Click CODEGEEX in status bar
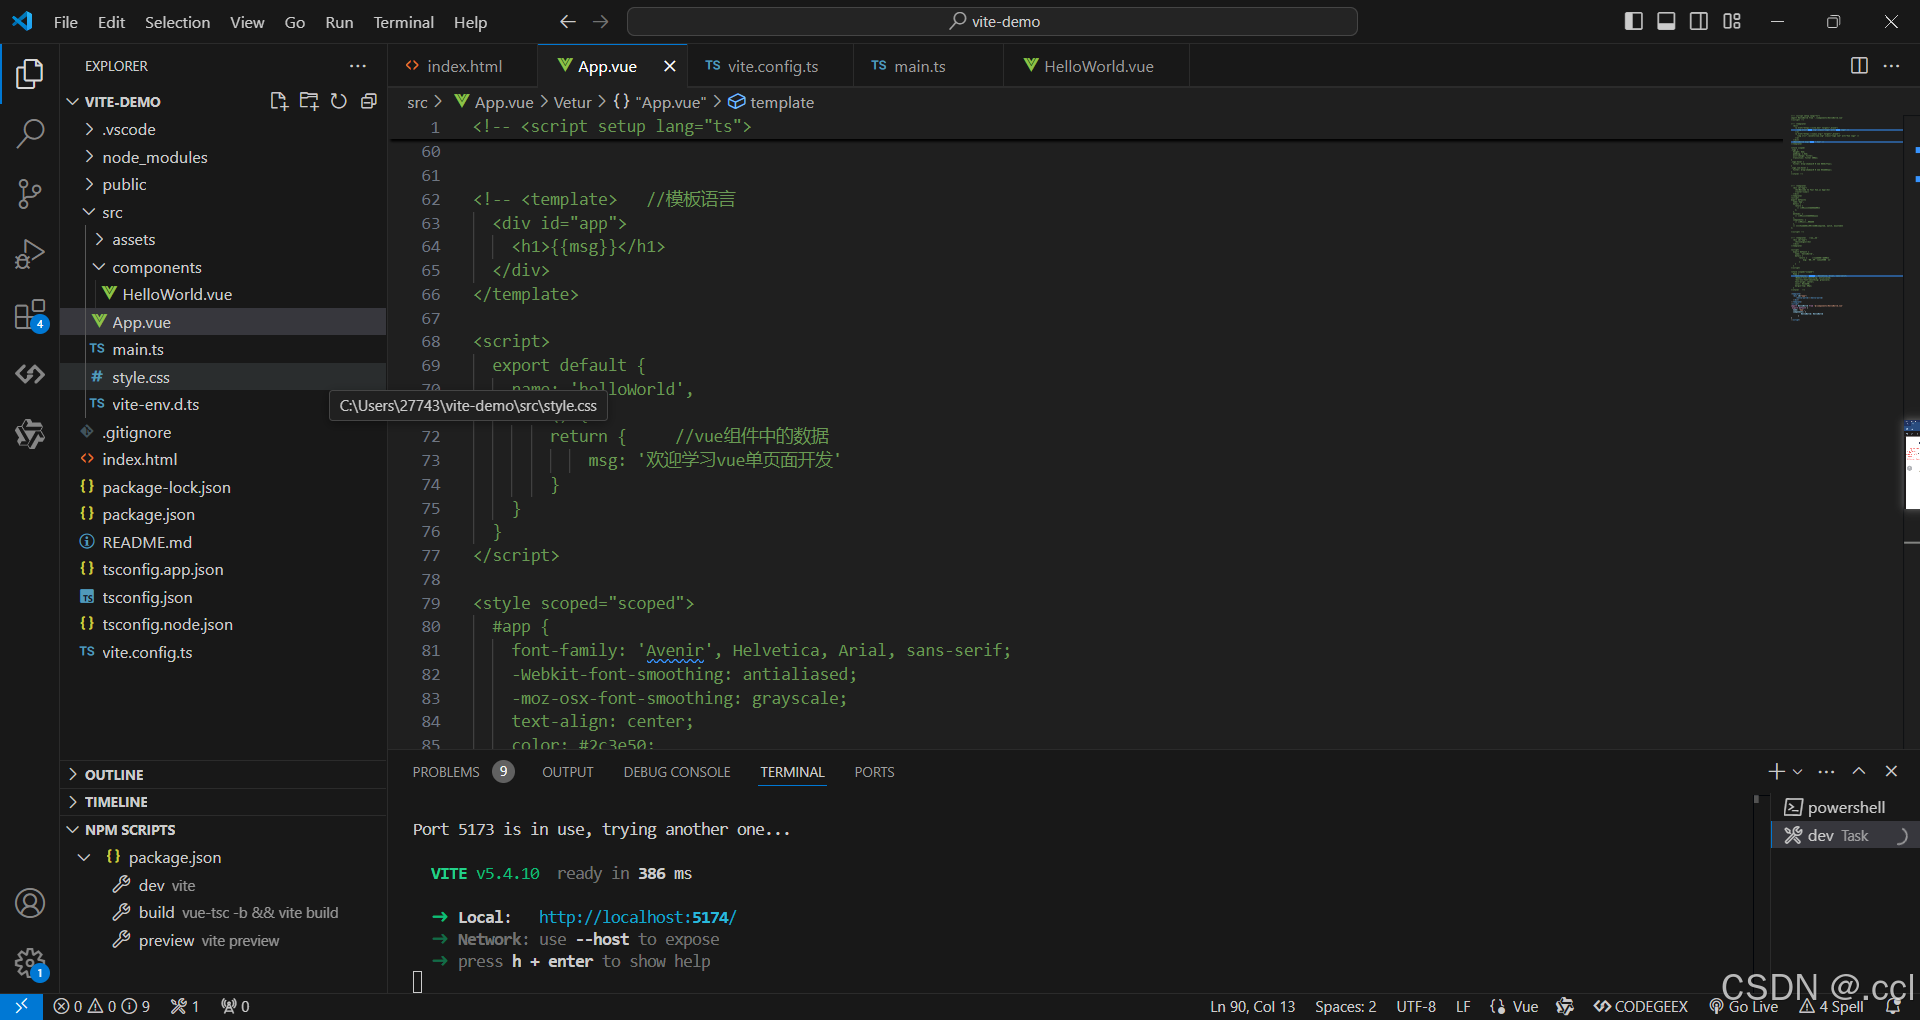 coord(1641,1007)
